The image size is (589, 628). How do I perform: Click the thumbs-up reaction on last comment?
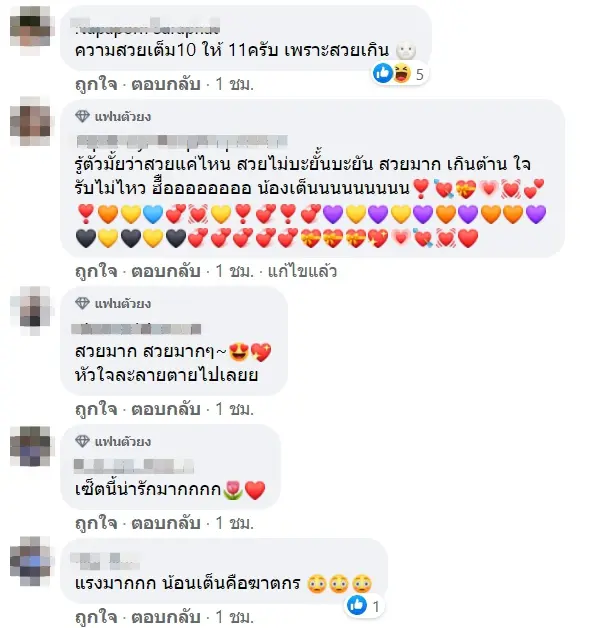pyautogui.click(x=357, y=605)
